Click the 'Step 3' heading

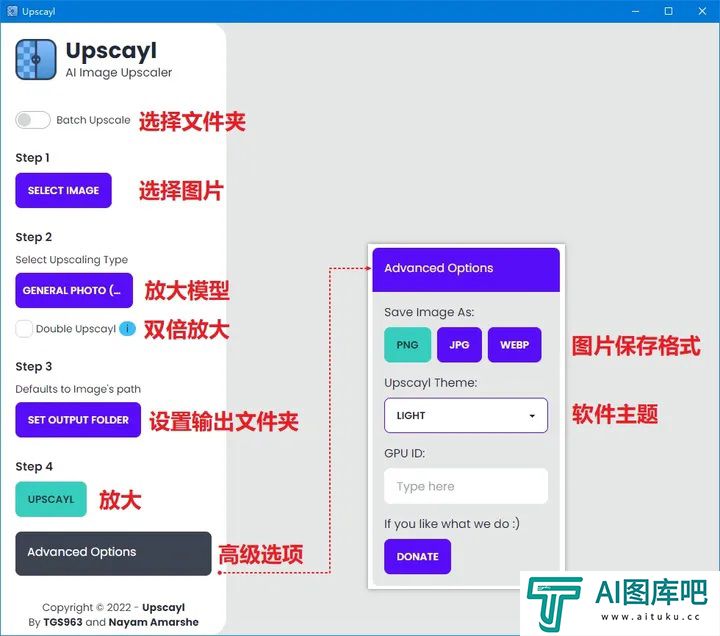coord(34,366)
